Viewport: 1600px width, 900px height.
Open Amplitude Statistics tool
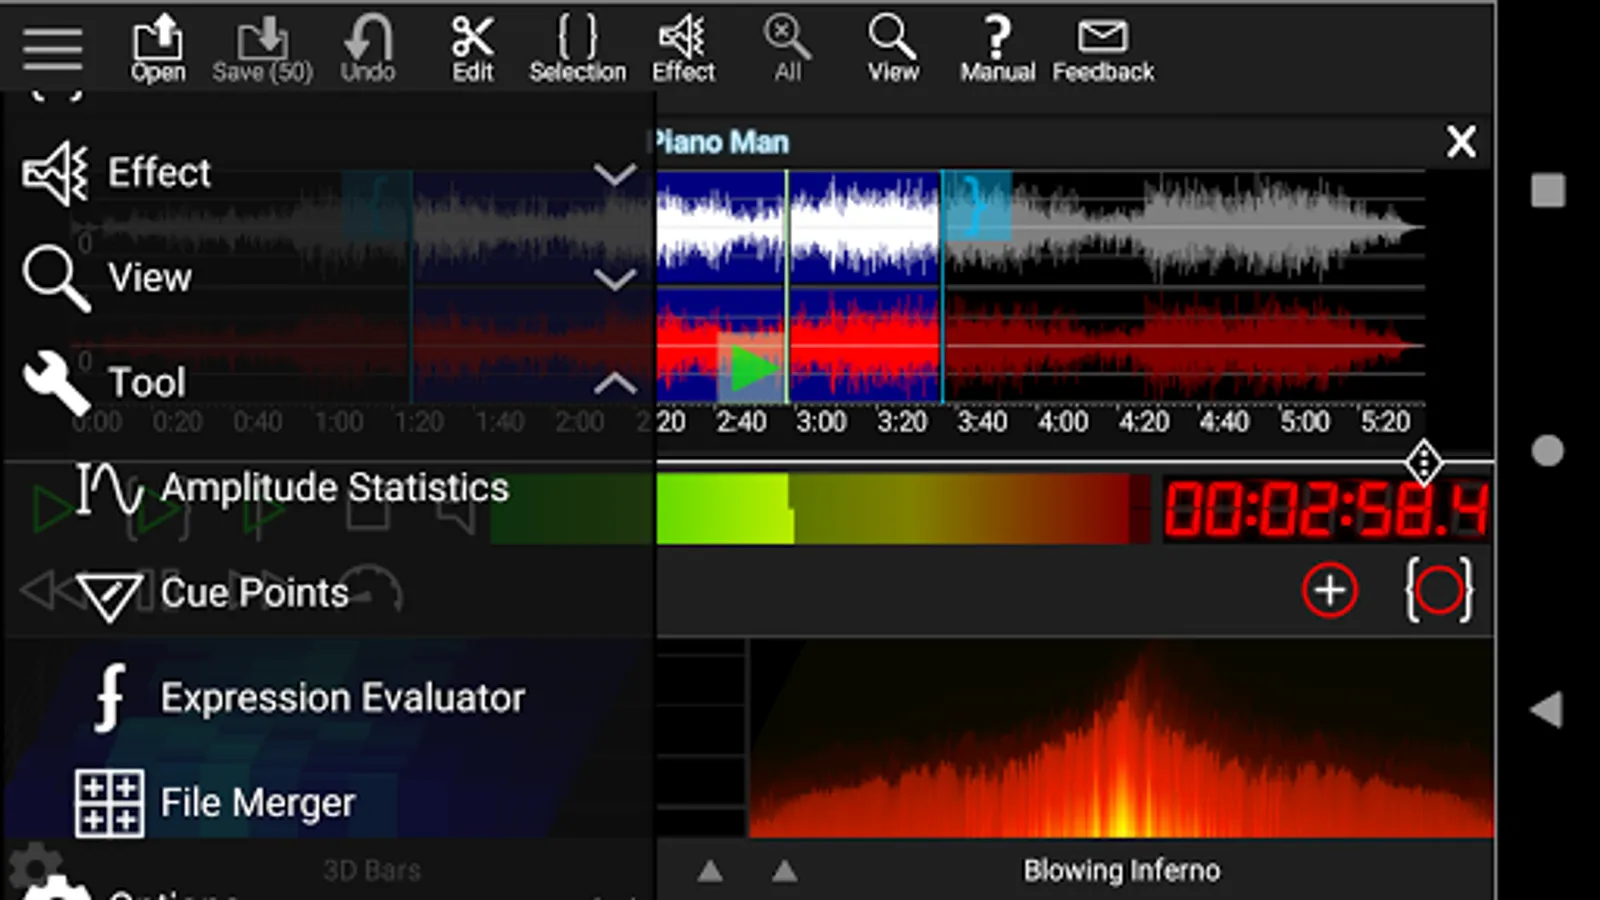tap(333, 488)
